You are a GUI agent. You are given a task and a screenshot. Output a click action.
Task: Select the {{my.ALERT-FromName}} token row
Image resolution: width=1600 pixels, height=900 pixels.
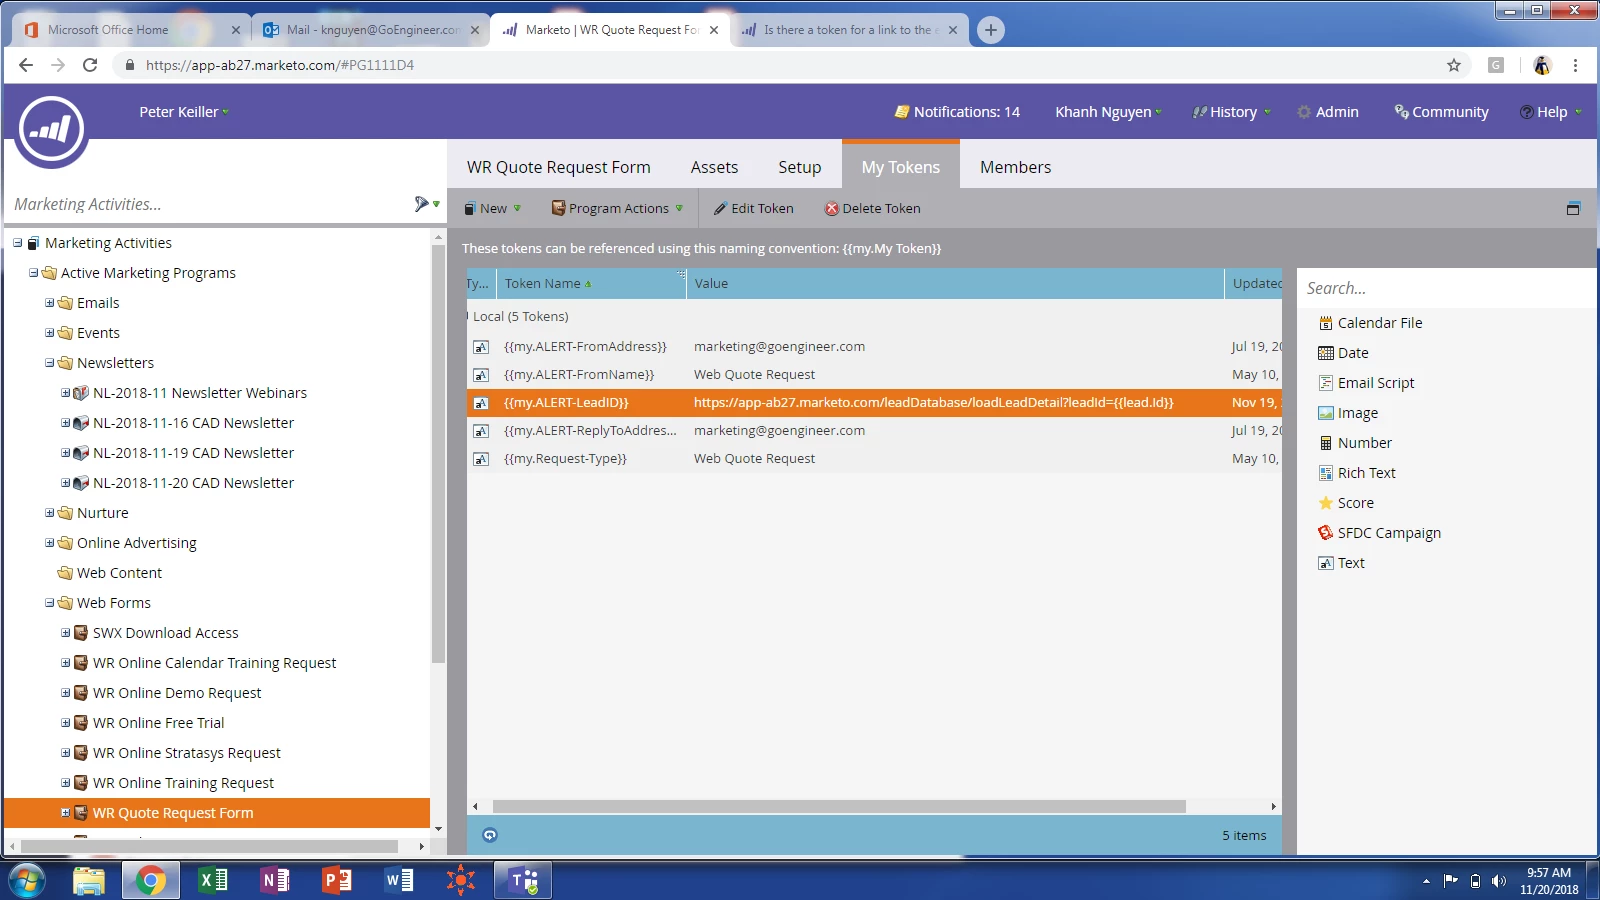coord(874,374)
